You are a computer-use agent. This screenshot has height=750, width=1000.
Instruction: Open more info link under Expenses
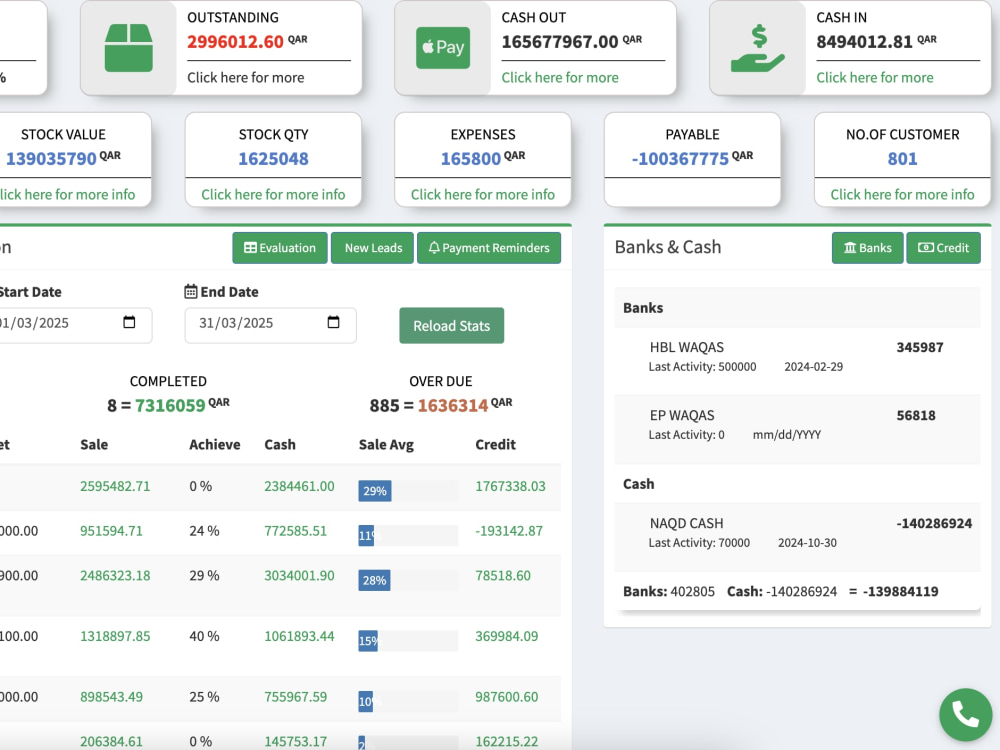pos(483,195)
